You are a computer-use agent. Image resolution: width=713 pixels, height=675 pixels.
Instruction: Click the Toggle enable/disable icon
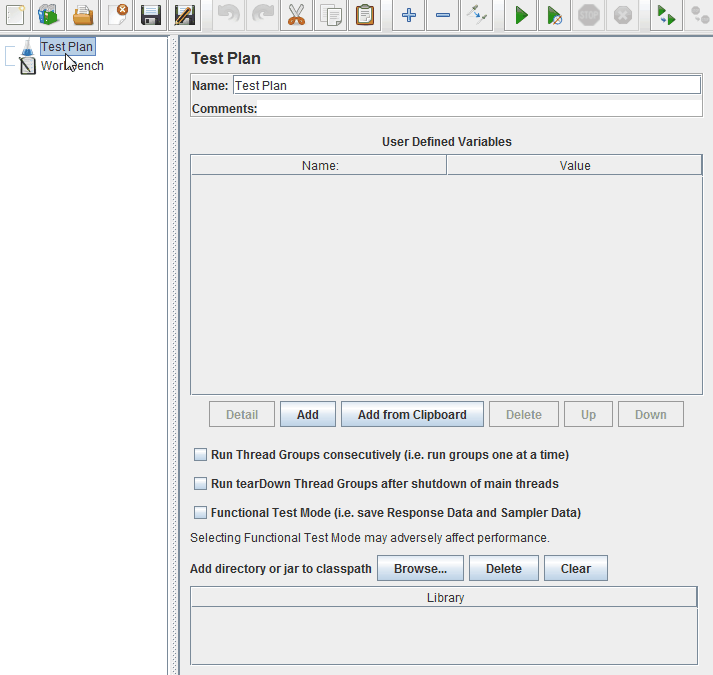[477, 15]
